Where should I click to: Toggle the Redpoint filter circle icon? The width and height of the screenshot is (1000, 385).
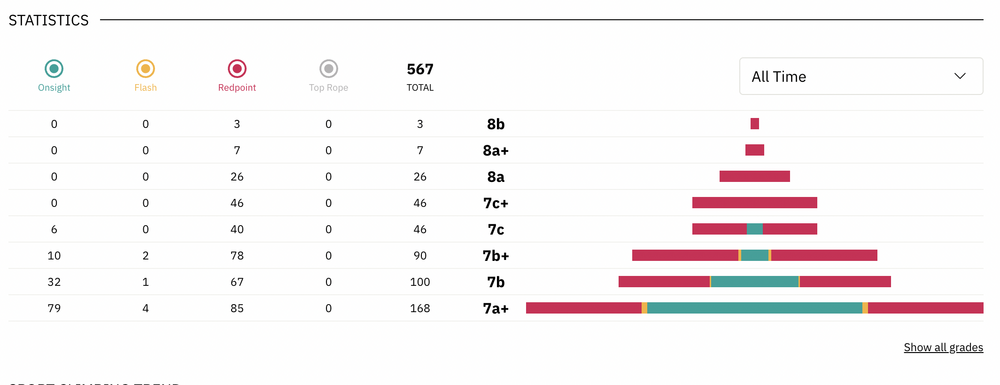(x=237, y=68)
